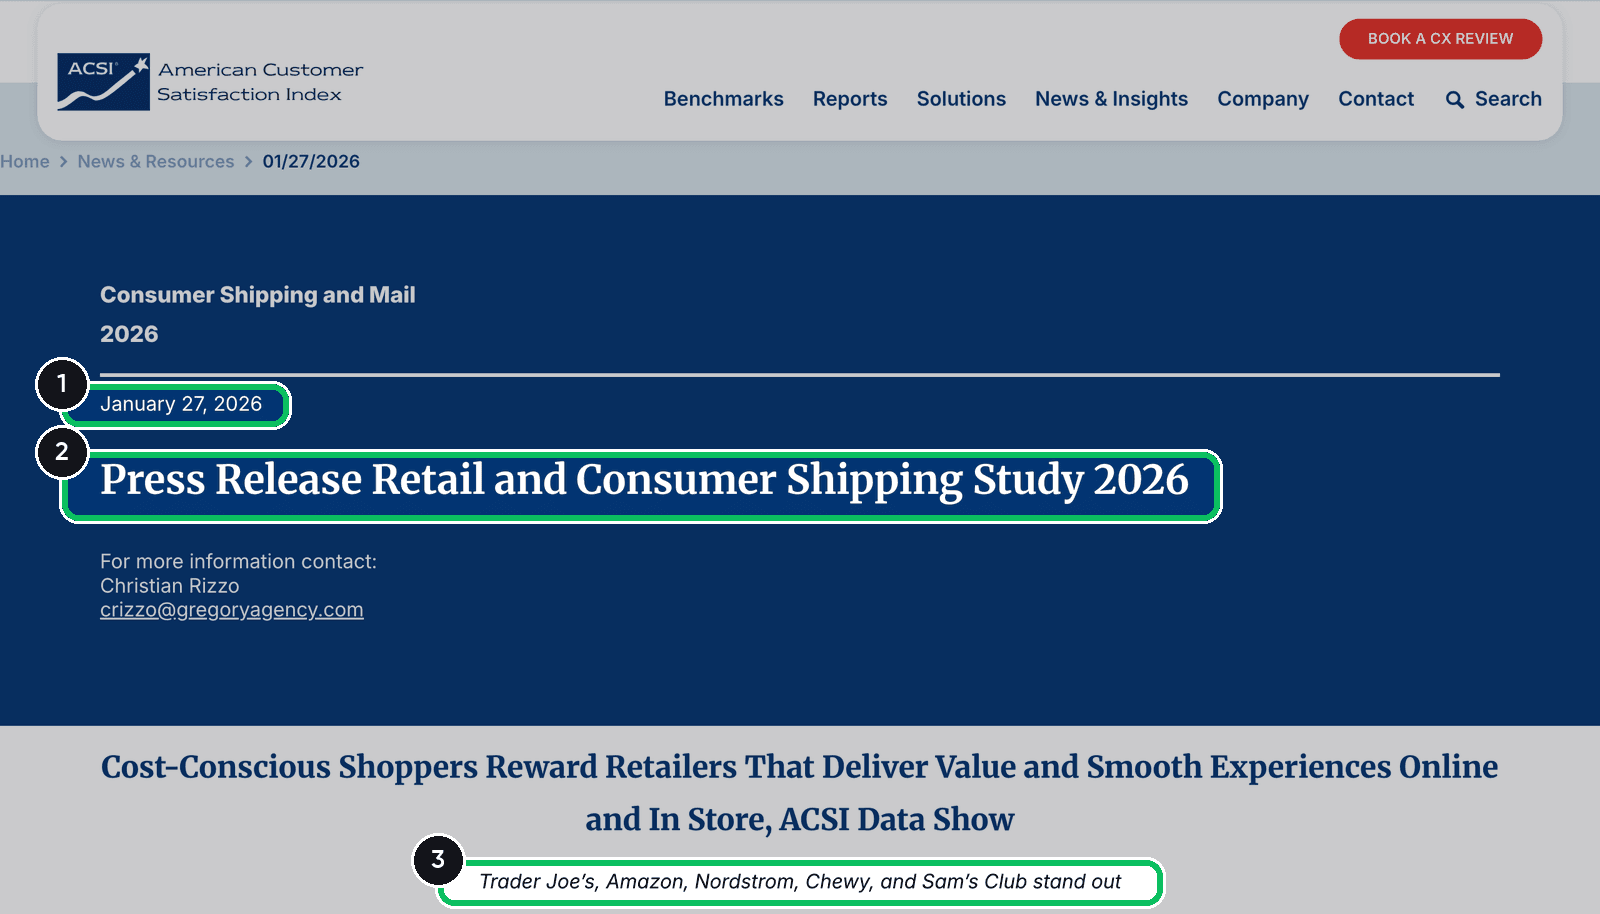Click the ACSI logo
Viewport: 1600px width, 914px height.
pos(210,82)
